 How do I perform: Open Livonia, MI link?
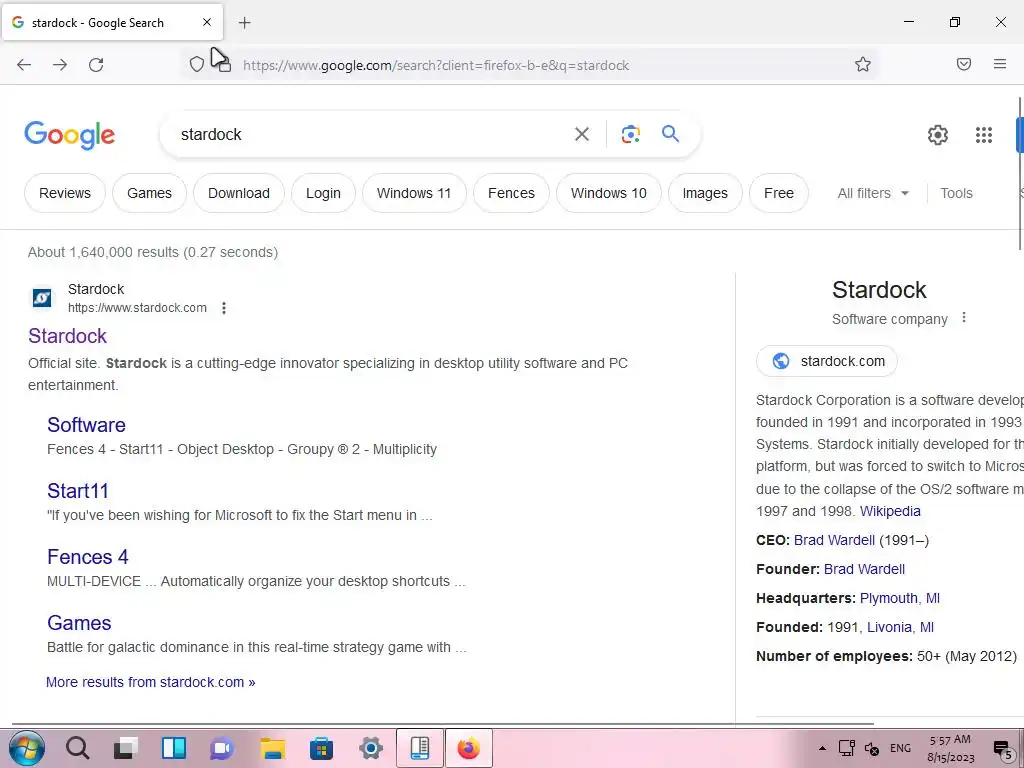(x=900, y=627)
